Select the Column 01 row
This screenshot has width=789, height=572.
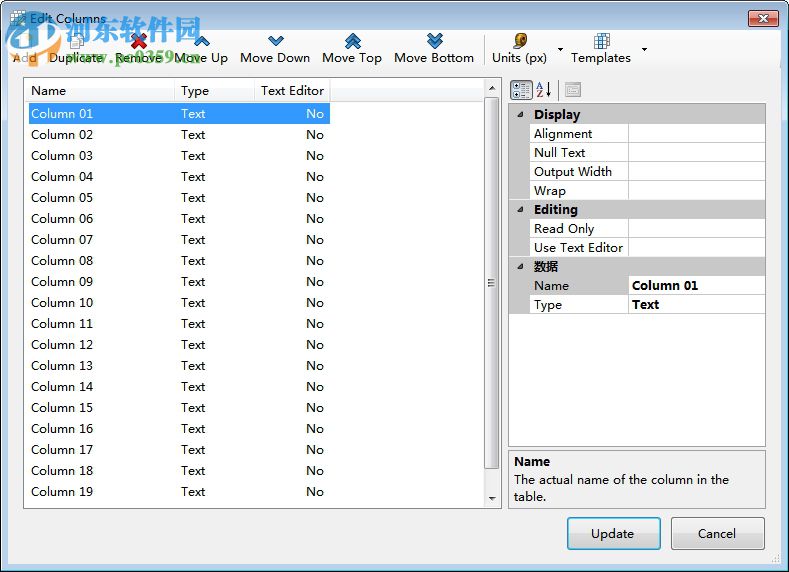pyautogui.click(x=179, y=114)
